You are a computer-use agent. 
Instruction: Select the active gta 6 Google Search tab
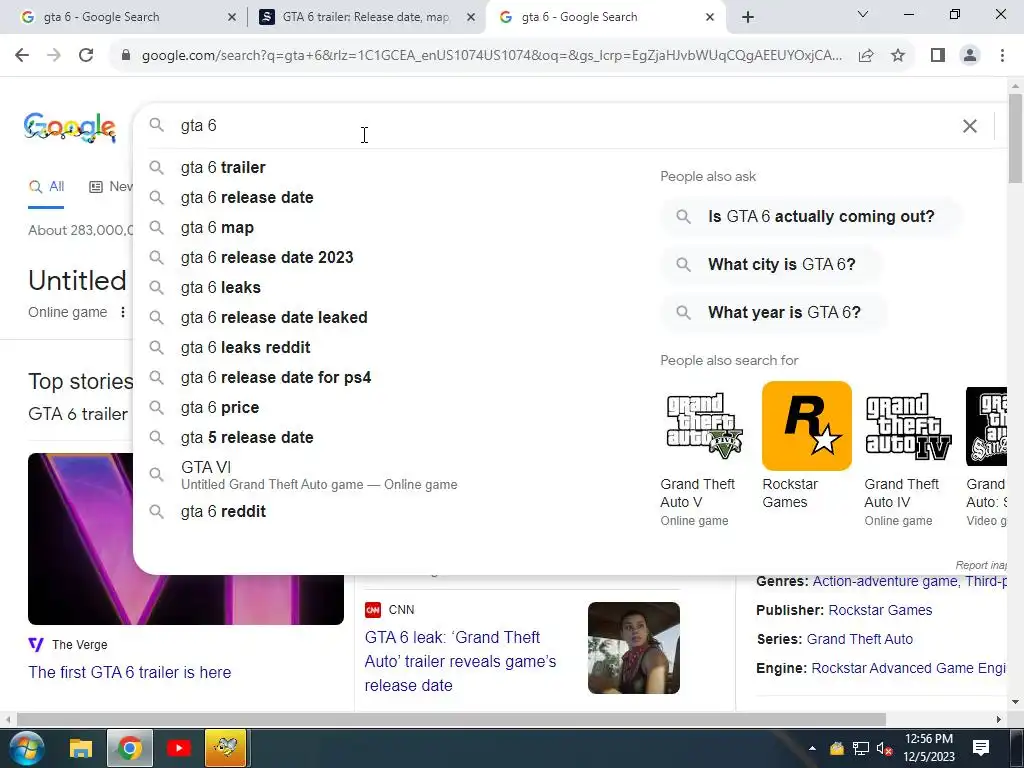point(605,17)
